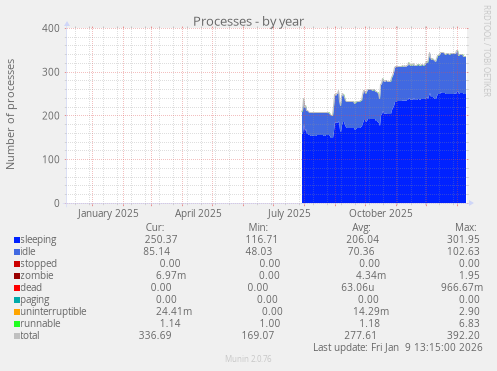
Task: Click the total maximum value 392.20
Action: (463, 335)
